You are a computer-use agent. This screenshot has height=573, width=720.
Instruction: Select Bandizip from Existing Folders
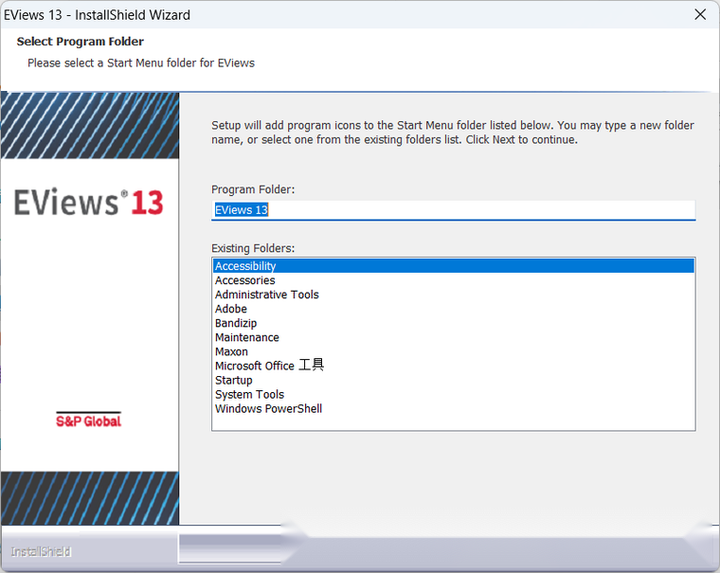click(236, 323)
